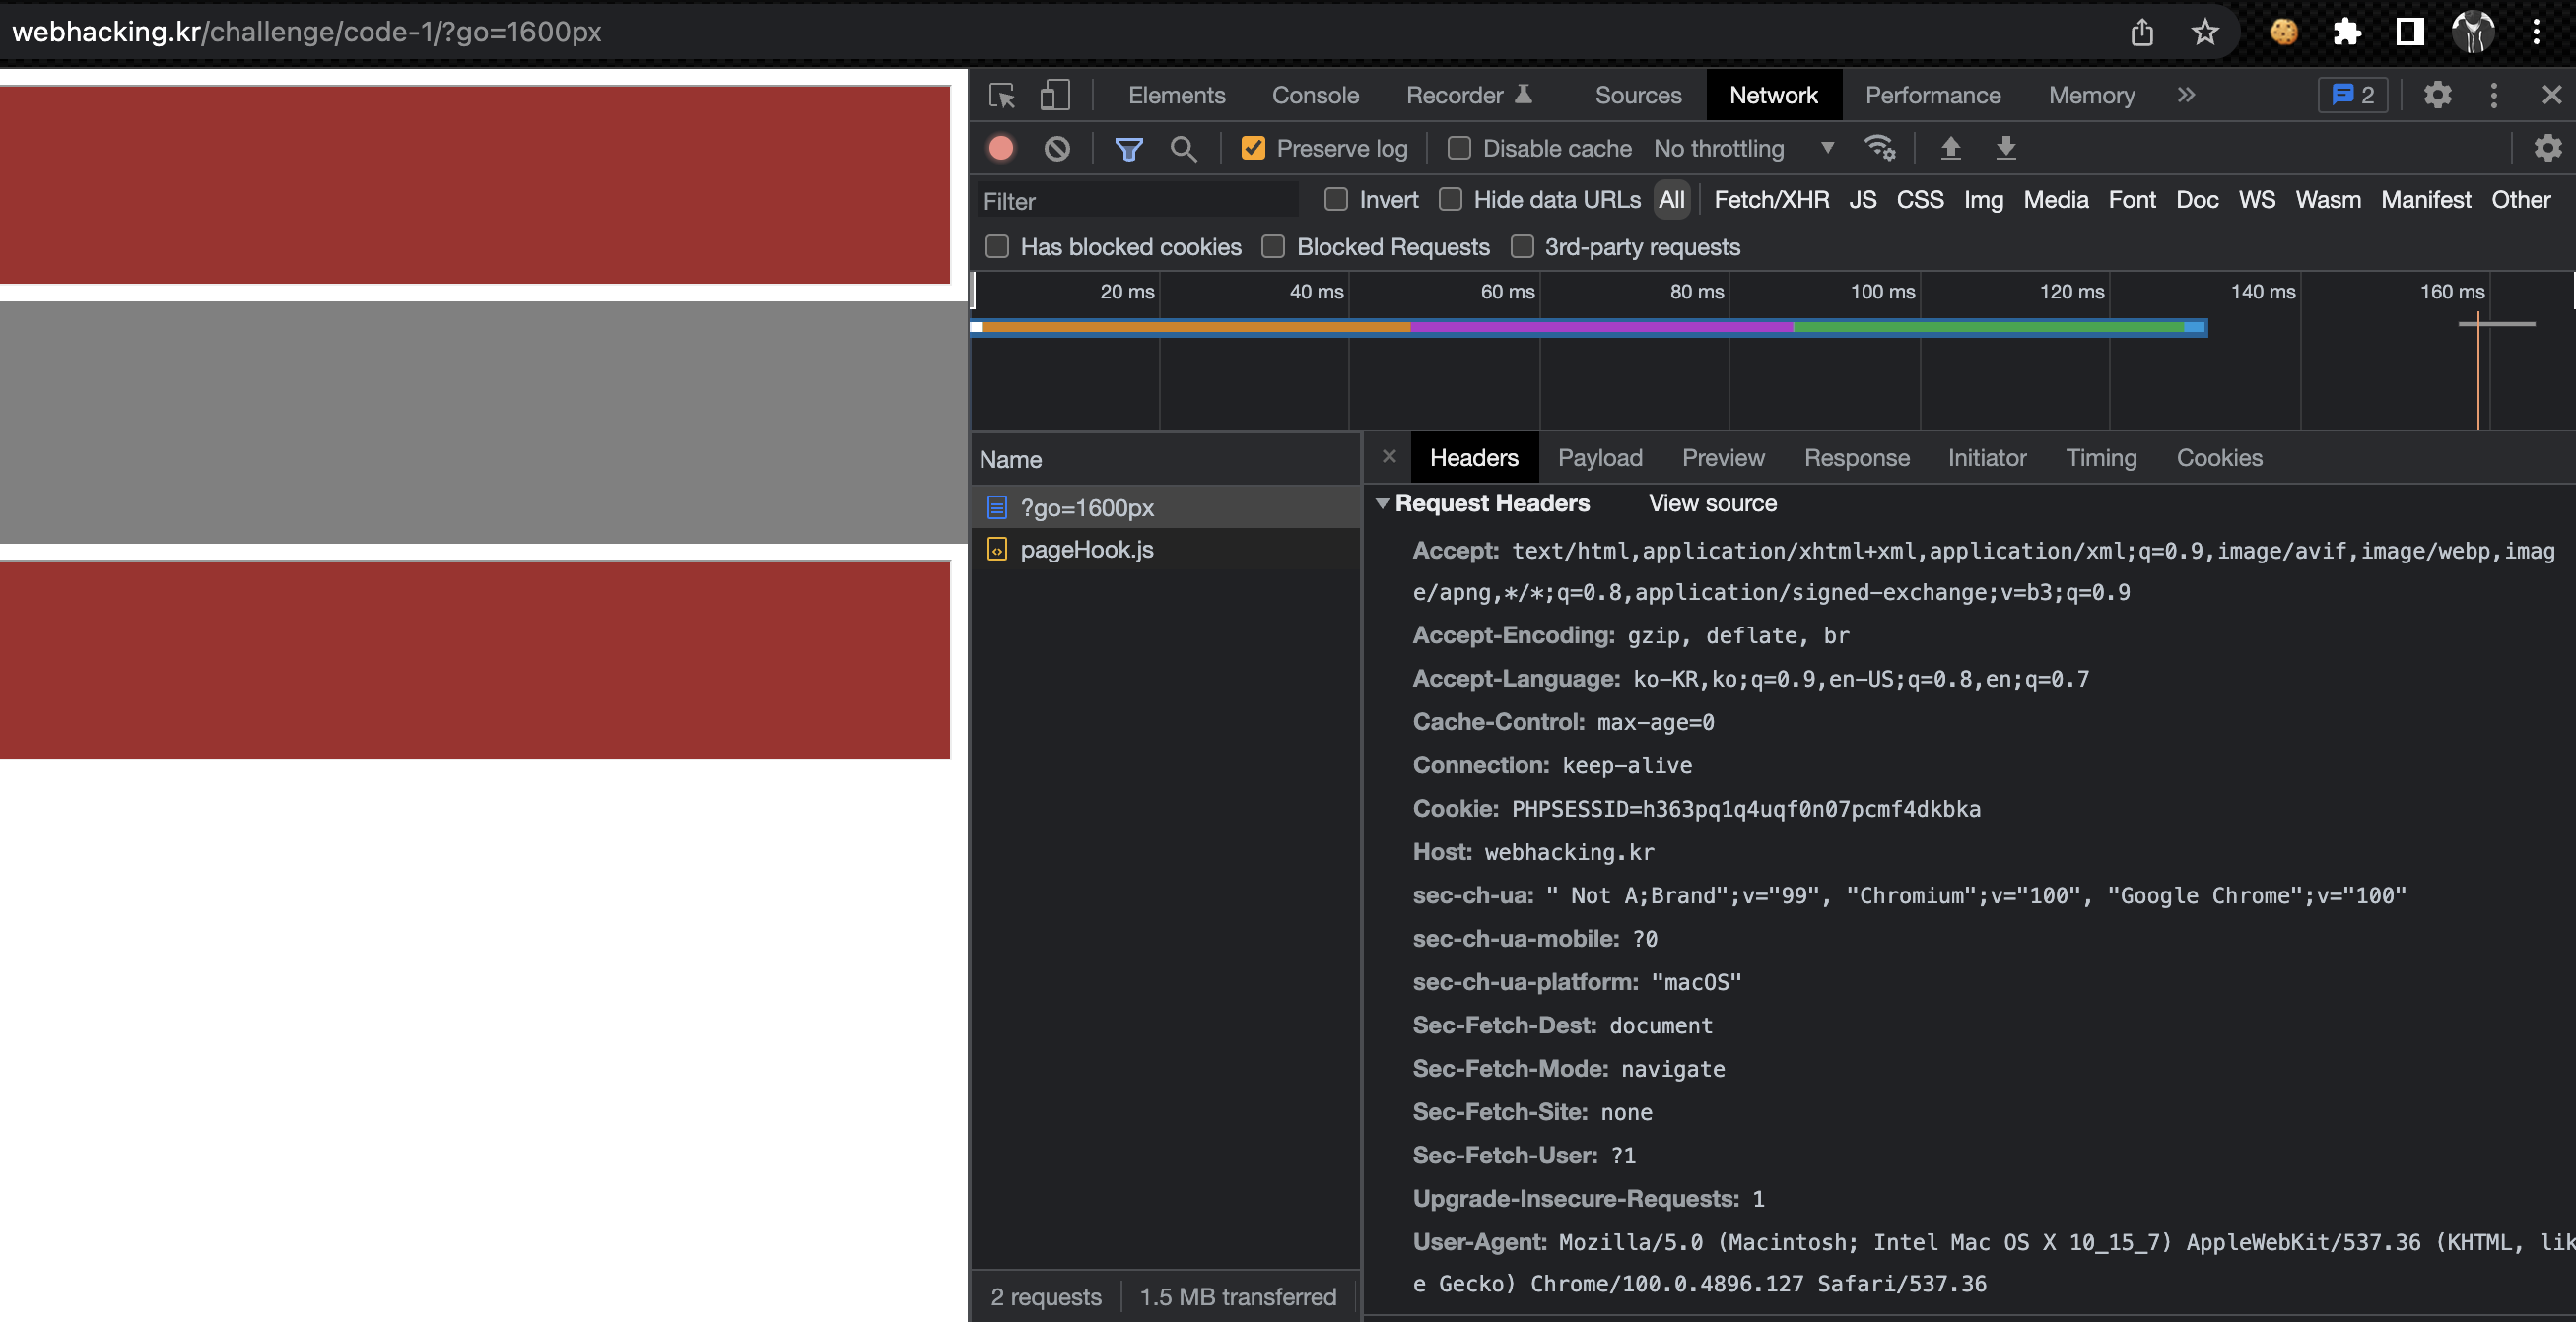2576x1322 pixels.
Task: Enable the Disable cache checkbox
Action: [x=1459, y=148]
